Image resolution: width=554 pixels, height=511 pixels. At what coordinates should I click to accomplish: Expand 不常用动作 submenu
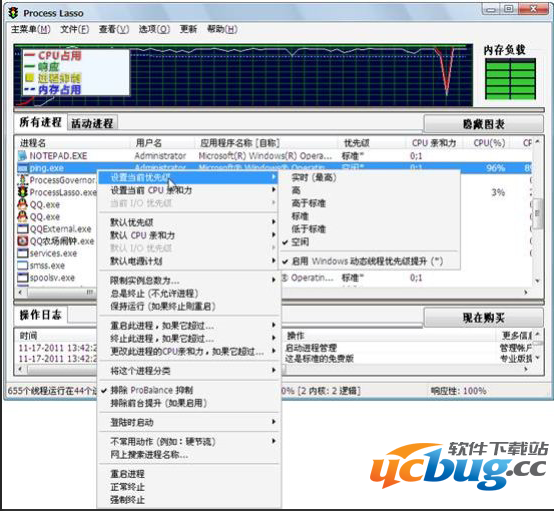189,442
